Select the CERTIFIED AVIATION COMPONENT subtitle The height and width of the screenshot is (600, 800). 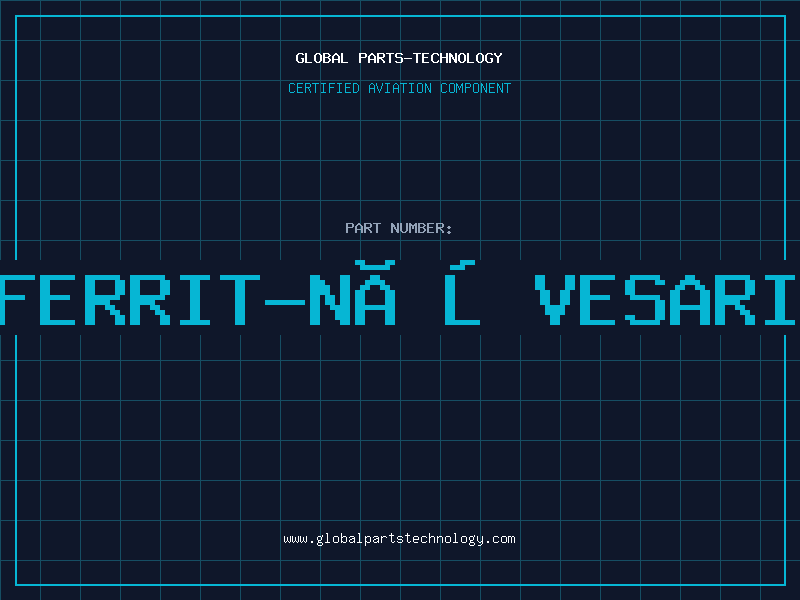pos(399,88)
